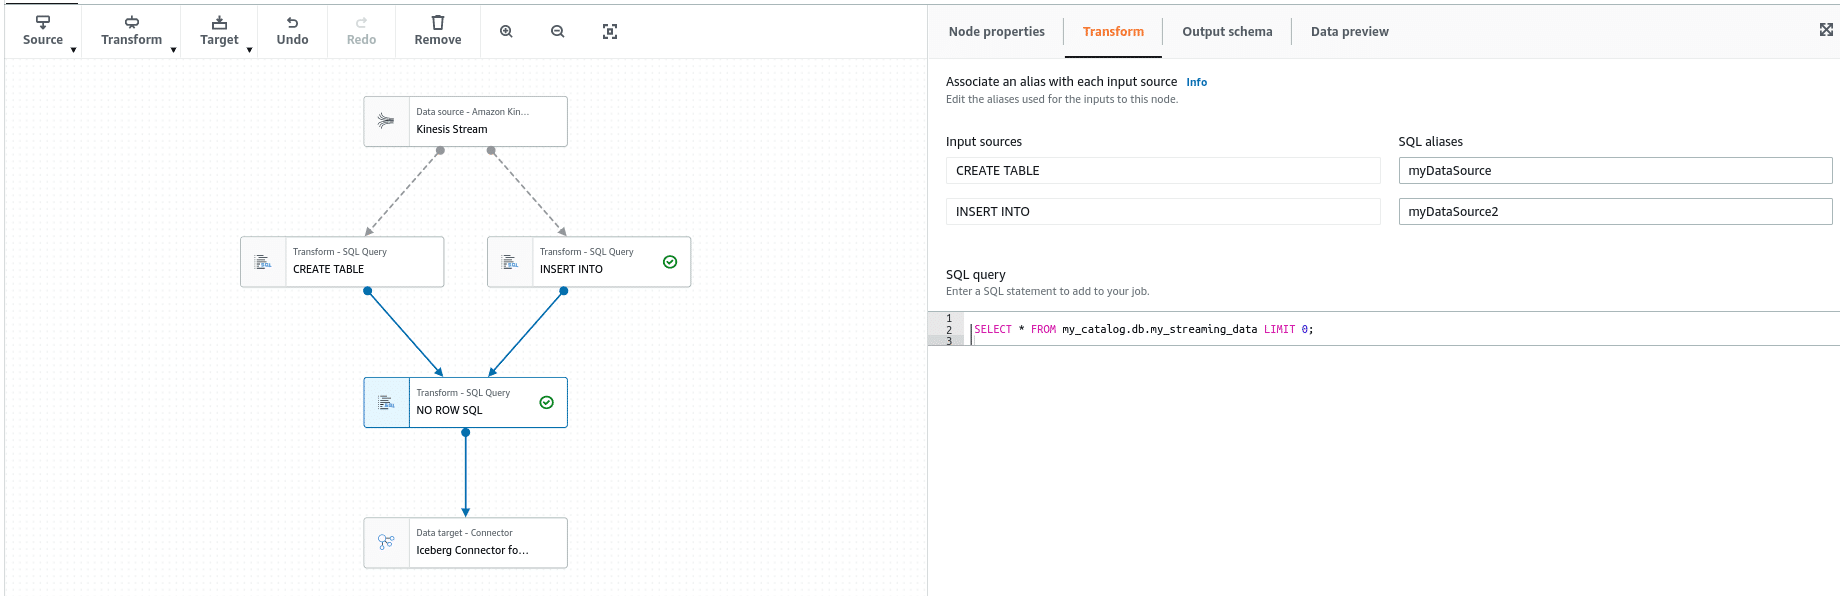Screen dimensions: 1840x596
Task: Click the green checkmark on INSERT INTO node
Action: tap(670, 262)
